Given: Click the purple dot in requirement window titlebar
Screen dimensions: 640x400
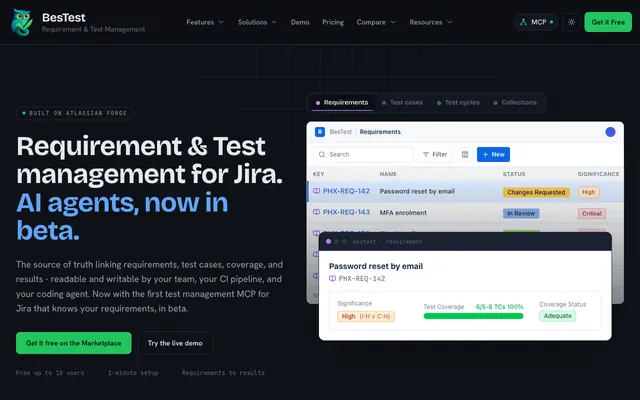Looking at the screenshot, I should click(x=328, y=242).
